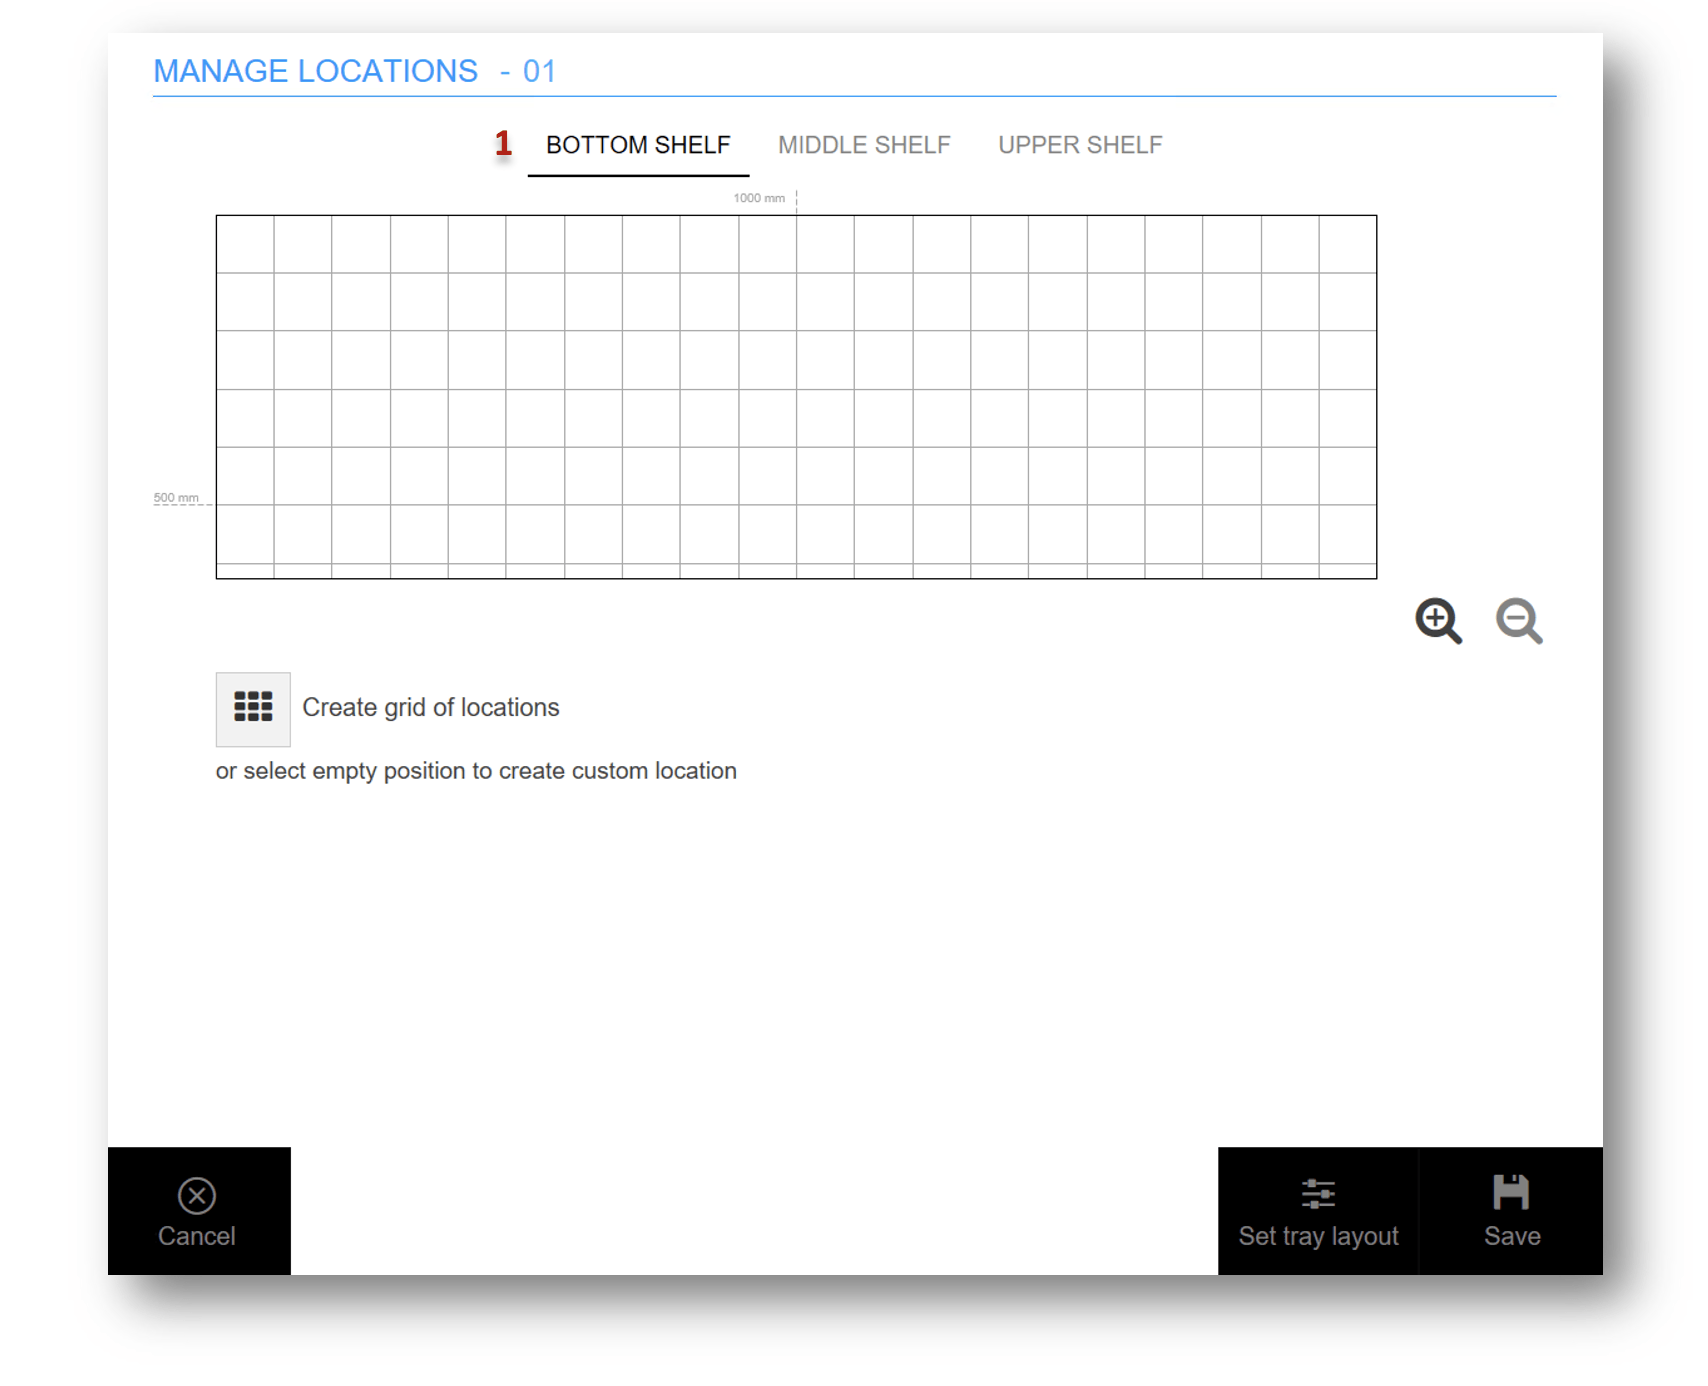The image size is (1708, 1386).
Task: Click the create grid of locations icon
Action: 253,708
